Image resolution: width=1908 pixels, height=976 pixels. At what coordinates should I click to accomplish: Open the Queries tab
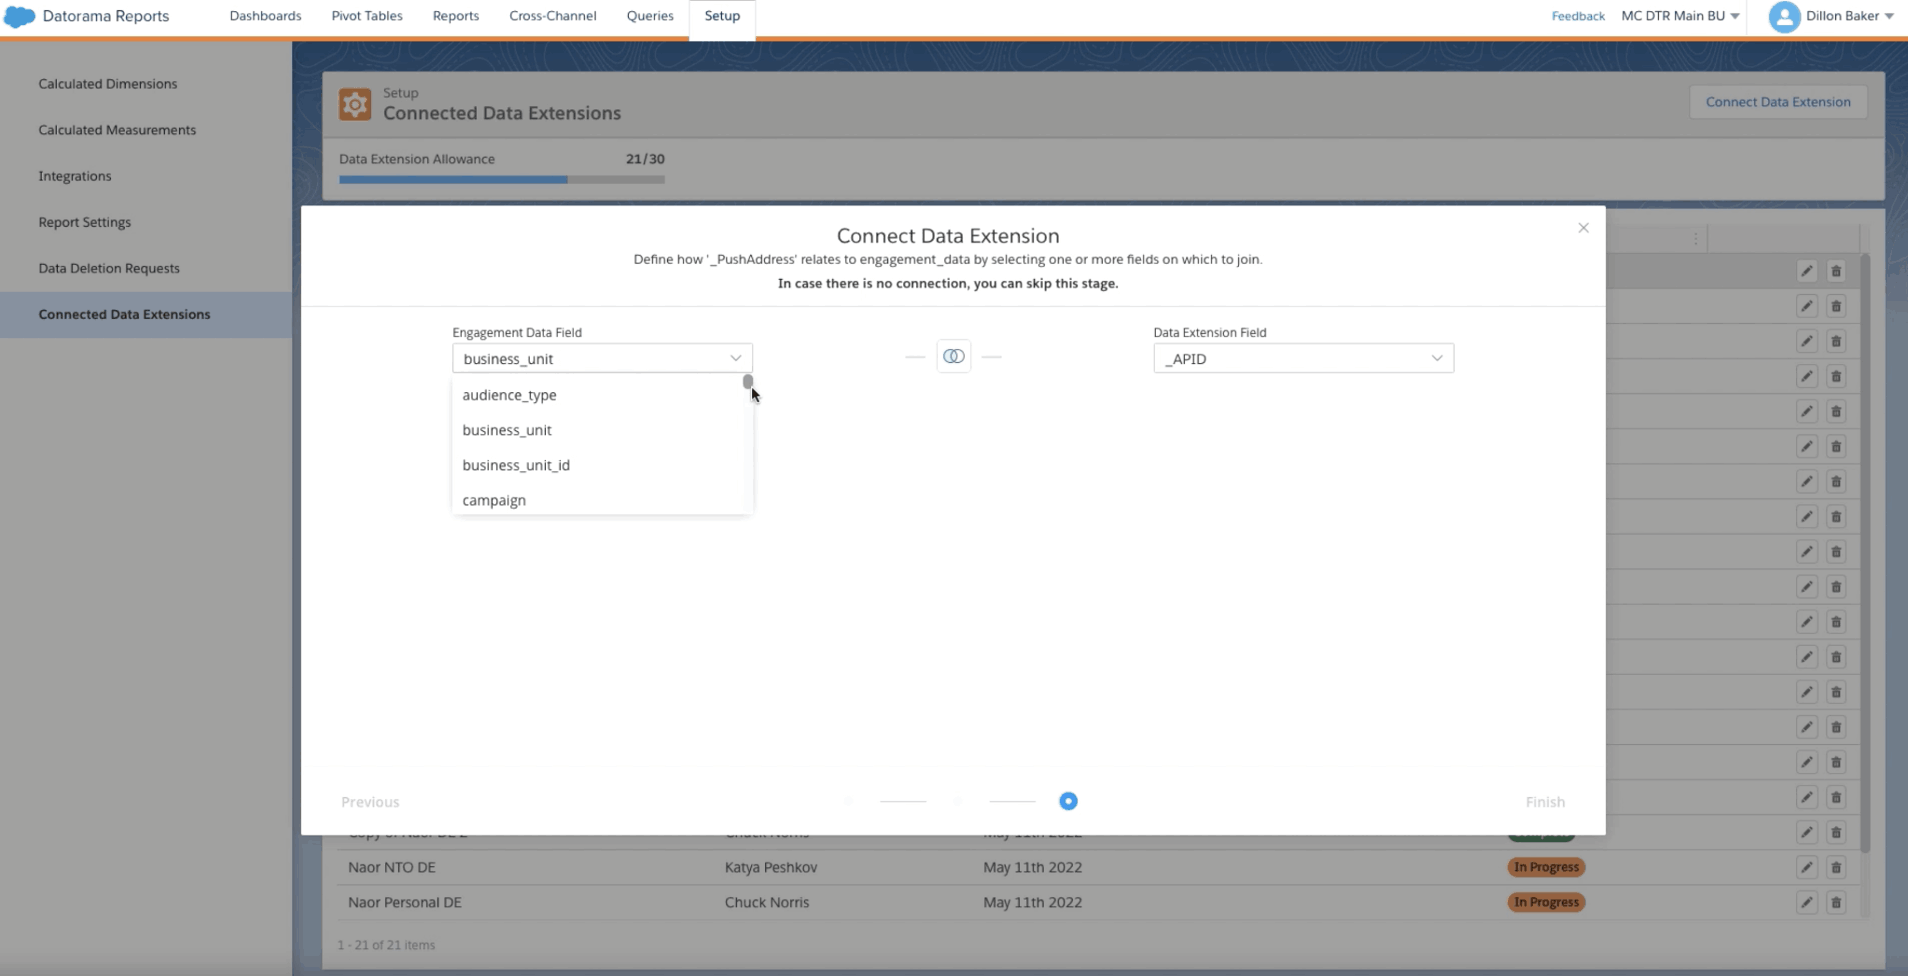(650, 16)
